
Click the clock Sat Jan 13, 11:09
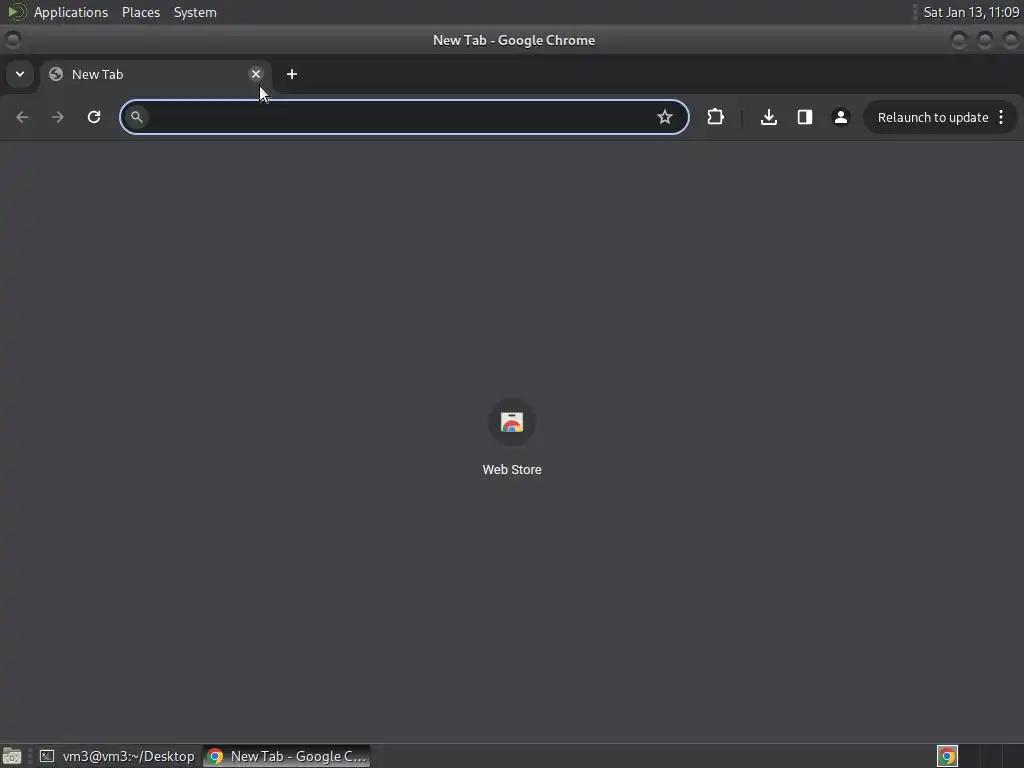(x=971, y=12)
